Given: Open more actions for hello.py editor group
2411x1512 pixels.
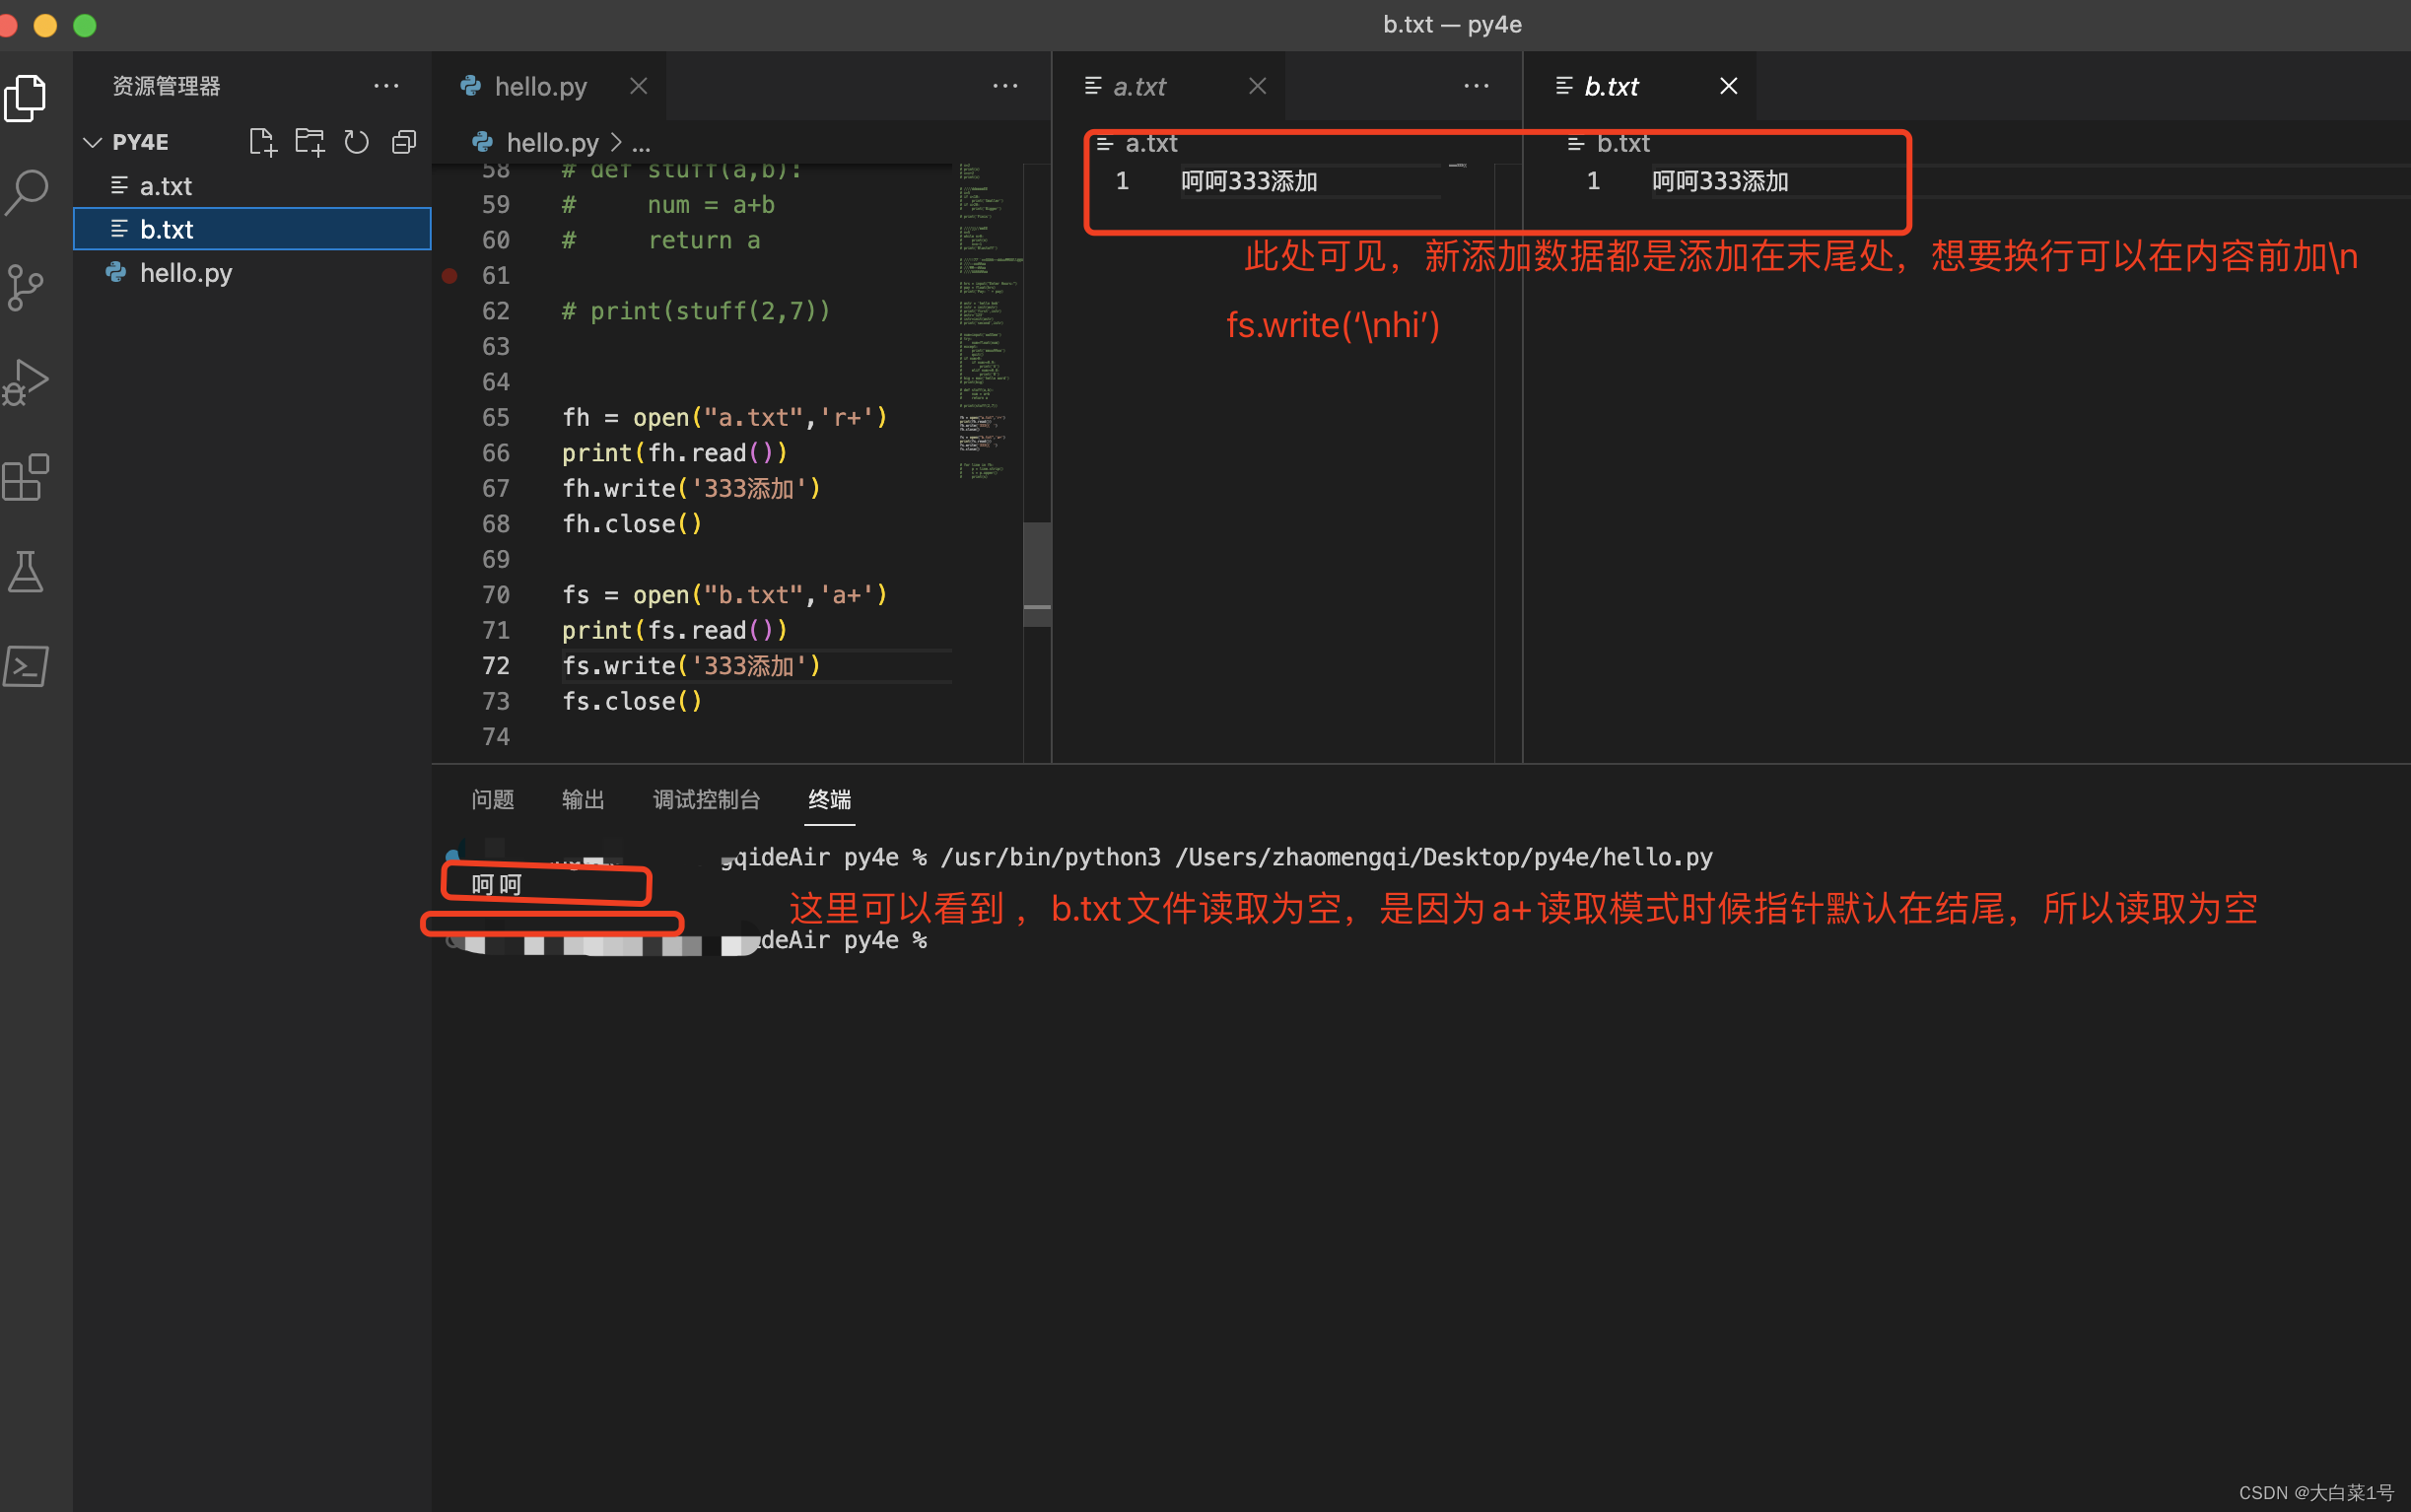Looking at the screenshot, I should tap(1005, 86).
